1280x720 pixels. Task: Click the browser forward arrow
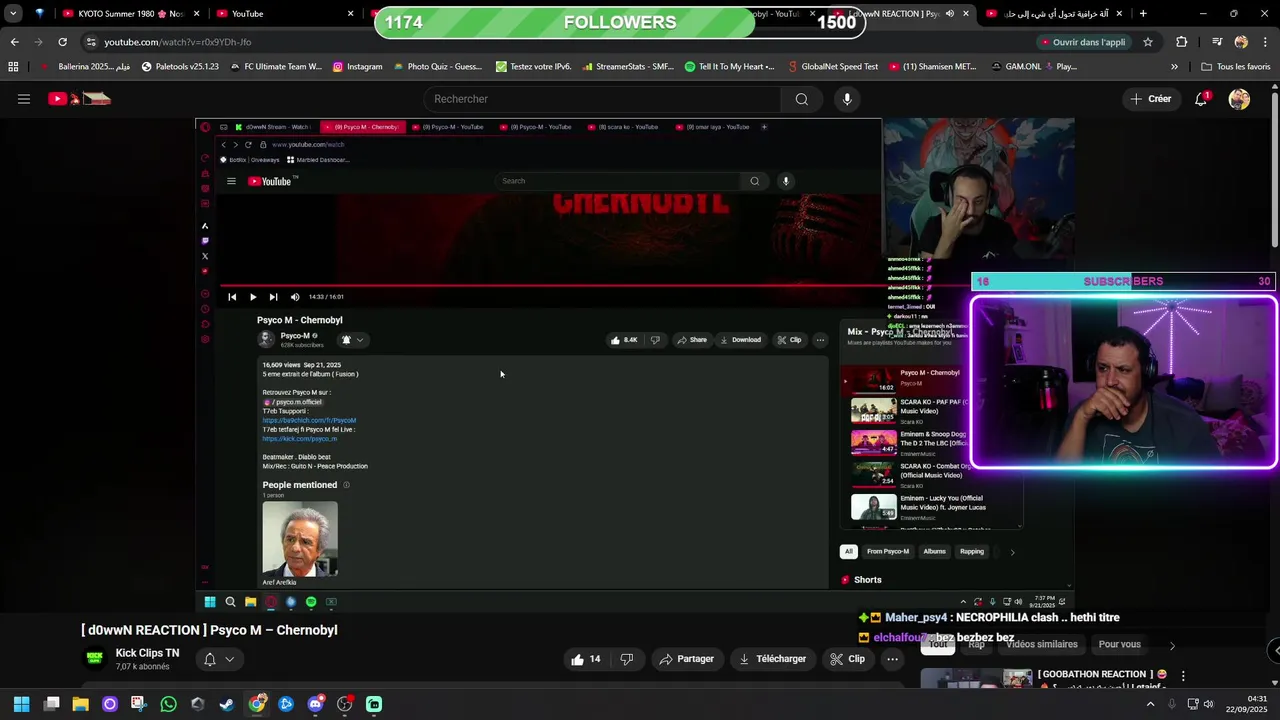click(x=38, y=42)
